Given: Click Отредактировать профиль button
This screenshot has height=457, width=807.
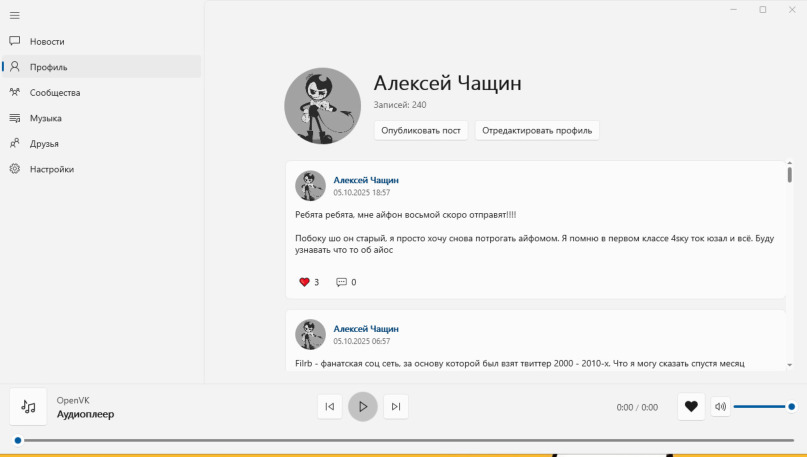Looking at the screenshot, I should point(537,130).
